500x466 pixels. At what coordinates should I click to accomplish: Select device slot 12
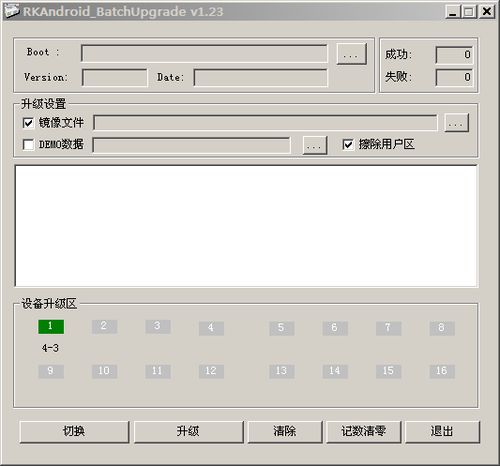coord(211,371)
